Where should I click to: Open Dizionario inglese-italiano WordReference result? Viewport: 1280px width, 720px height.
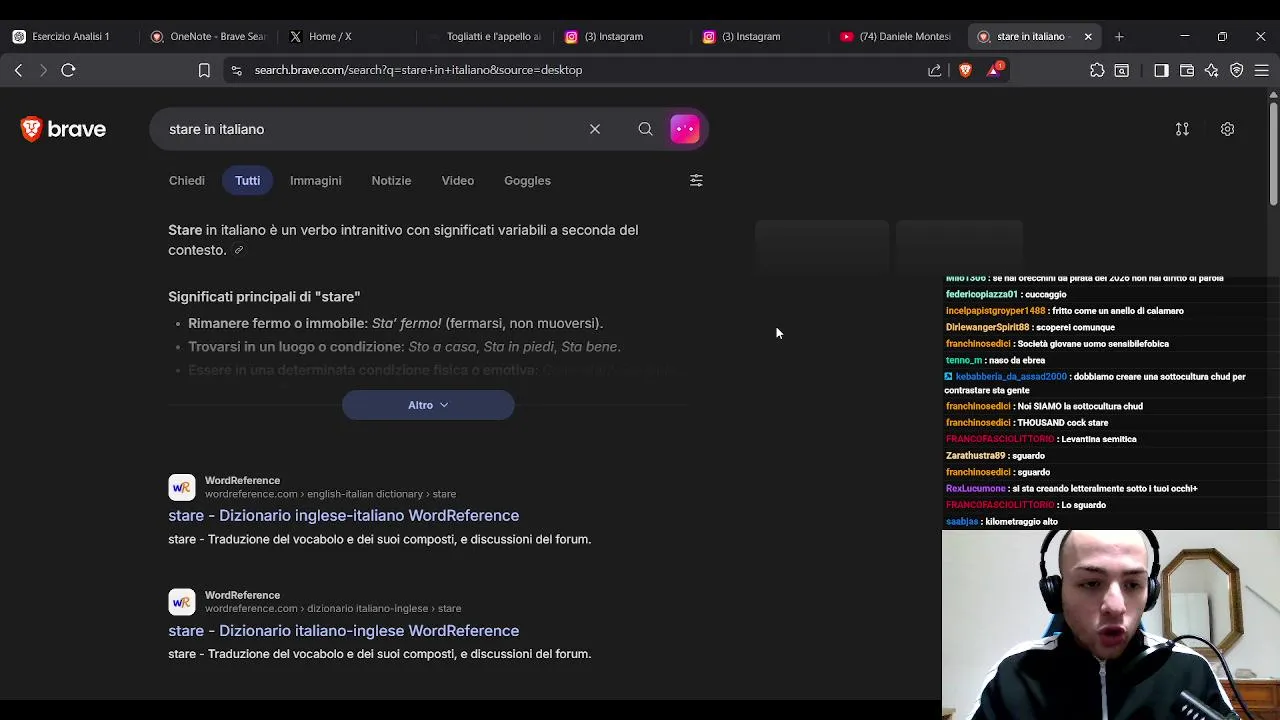(x=343, y=516)
